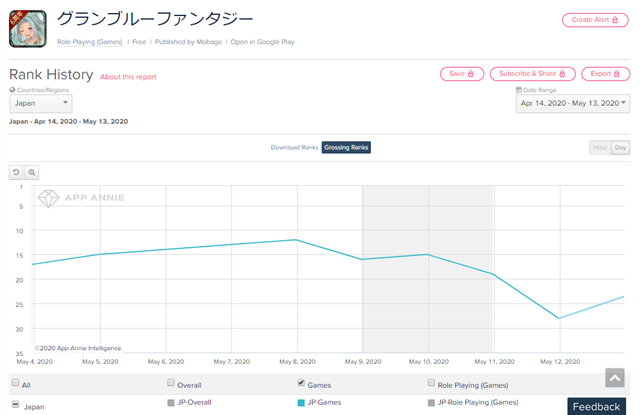Click the JP-Overall gray swatch

point(171,403)
